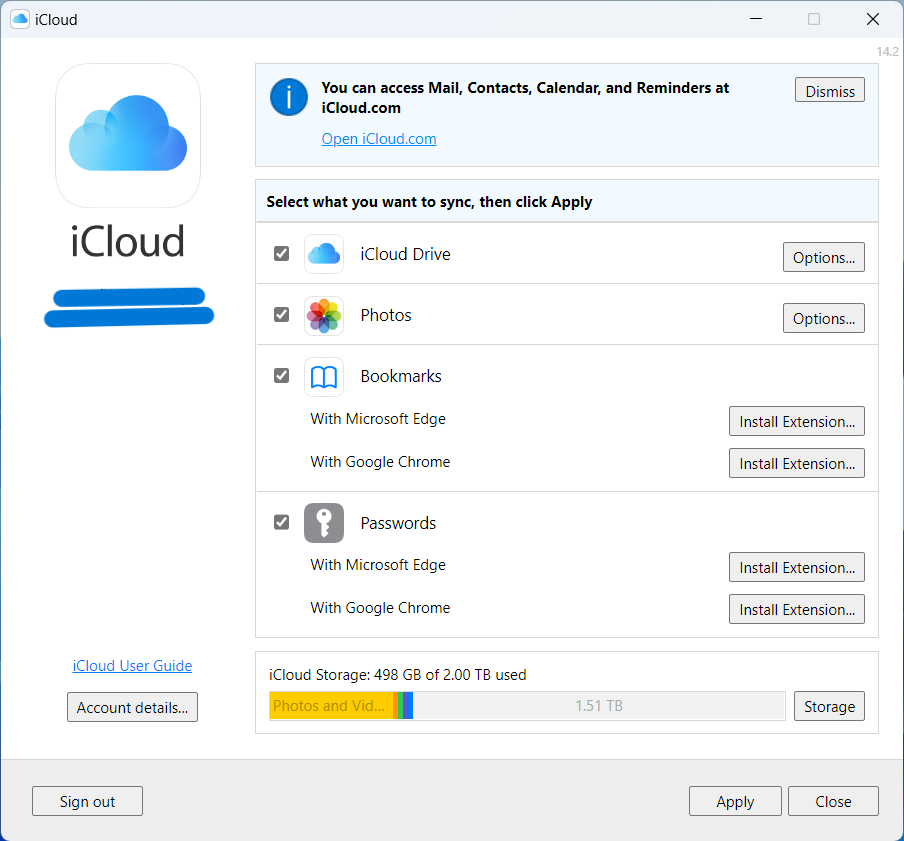
Task: Open the iCloud User Guide link
Action: (x=132, y=666)
